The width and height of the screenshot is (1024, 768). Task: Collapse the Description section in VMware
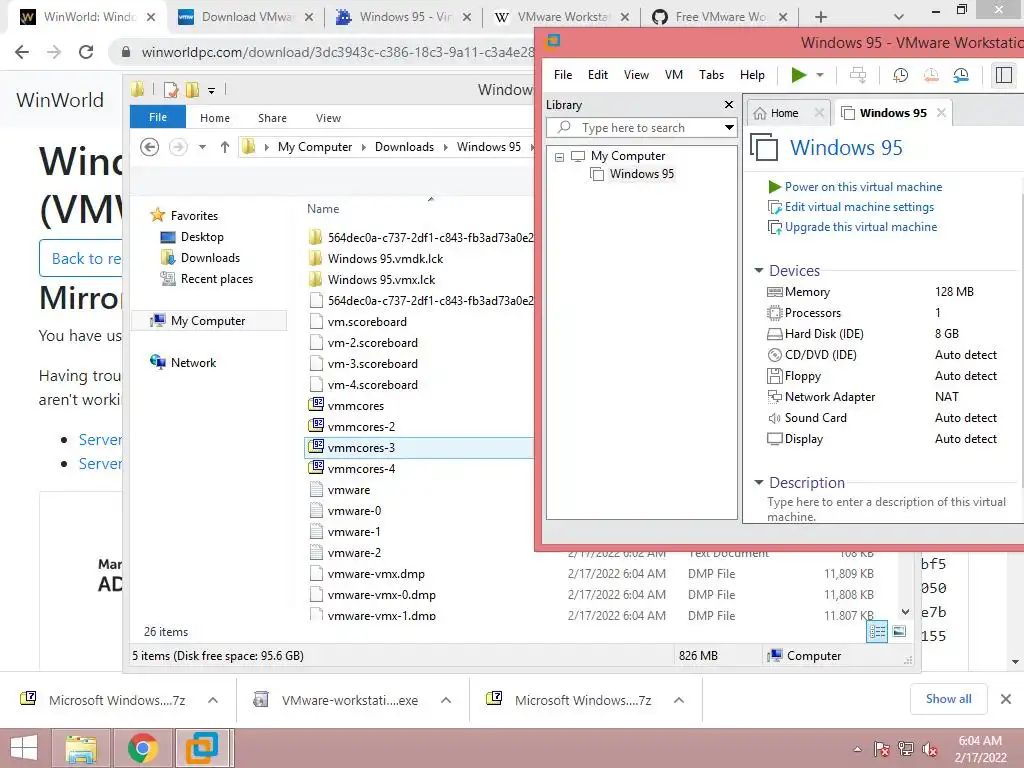tap(759, 483)
